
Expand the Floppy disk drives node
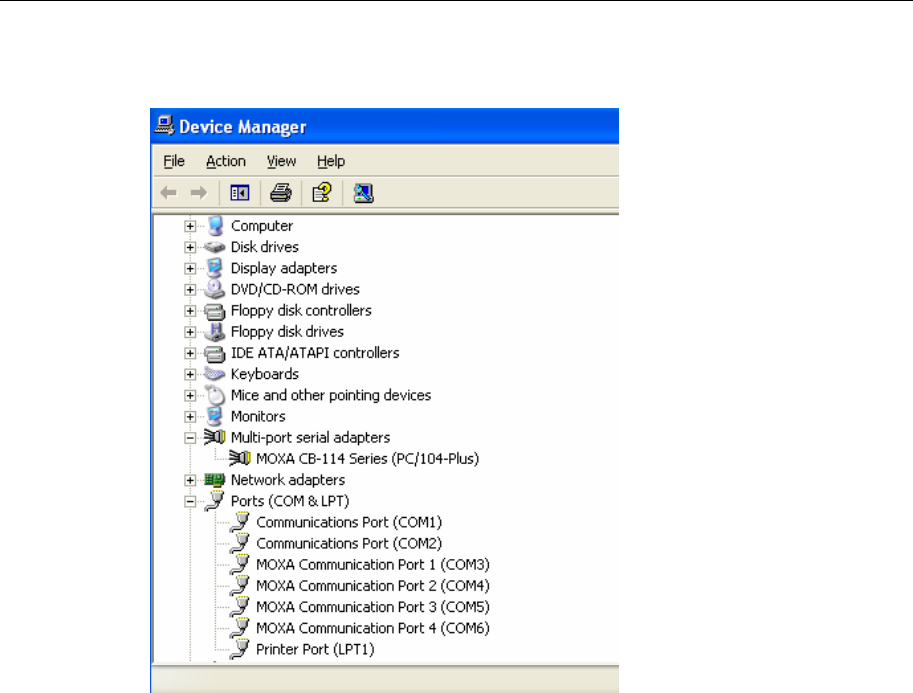click(x=190, y=332)
